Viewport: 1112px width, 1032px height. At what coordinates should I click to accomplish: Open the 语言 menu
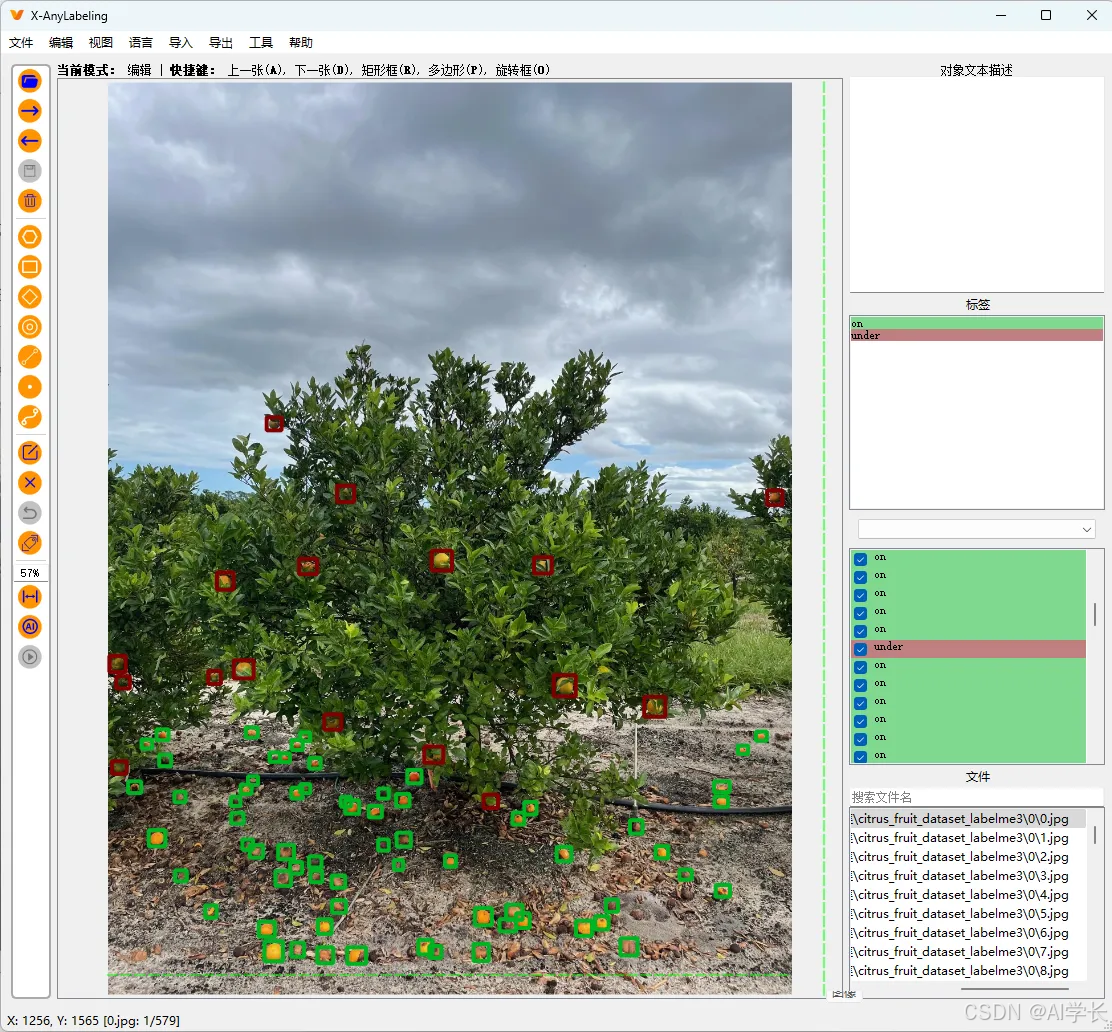point(140,43)
